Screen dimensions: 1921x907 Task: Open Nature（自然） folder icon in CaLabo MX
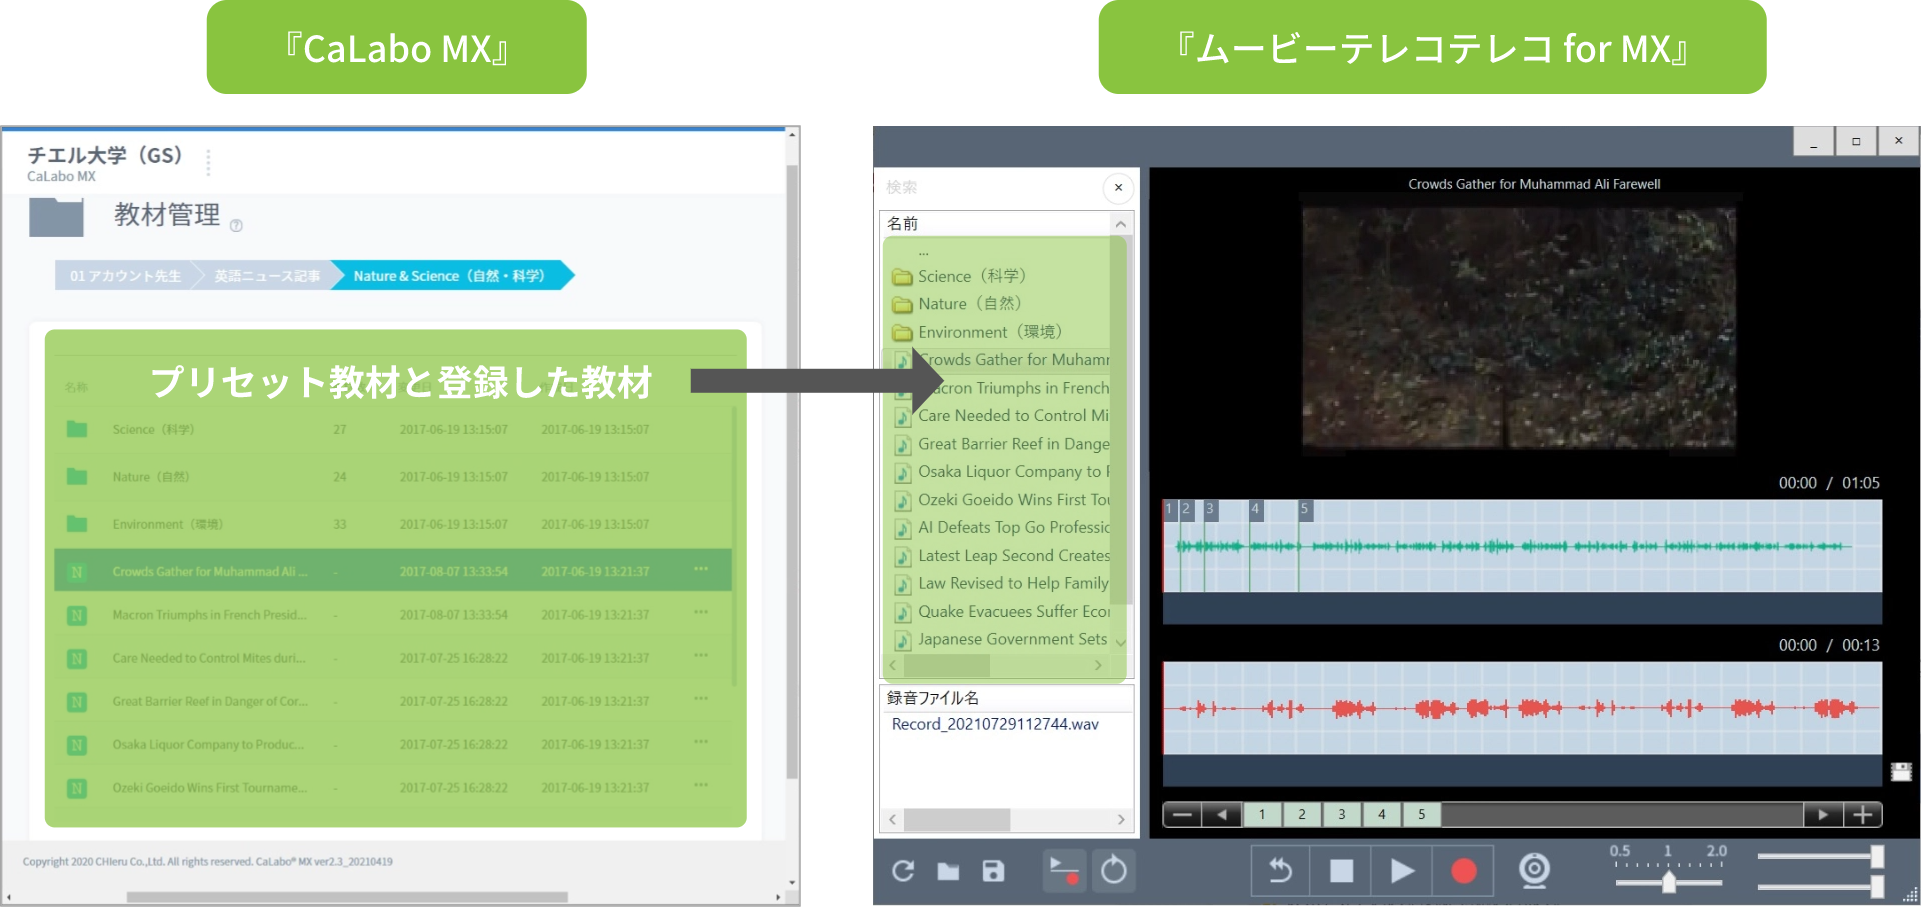pyautogui.click(x=77, y=477)
